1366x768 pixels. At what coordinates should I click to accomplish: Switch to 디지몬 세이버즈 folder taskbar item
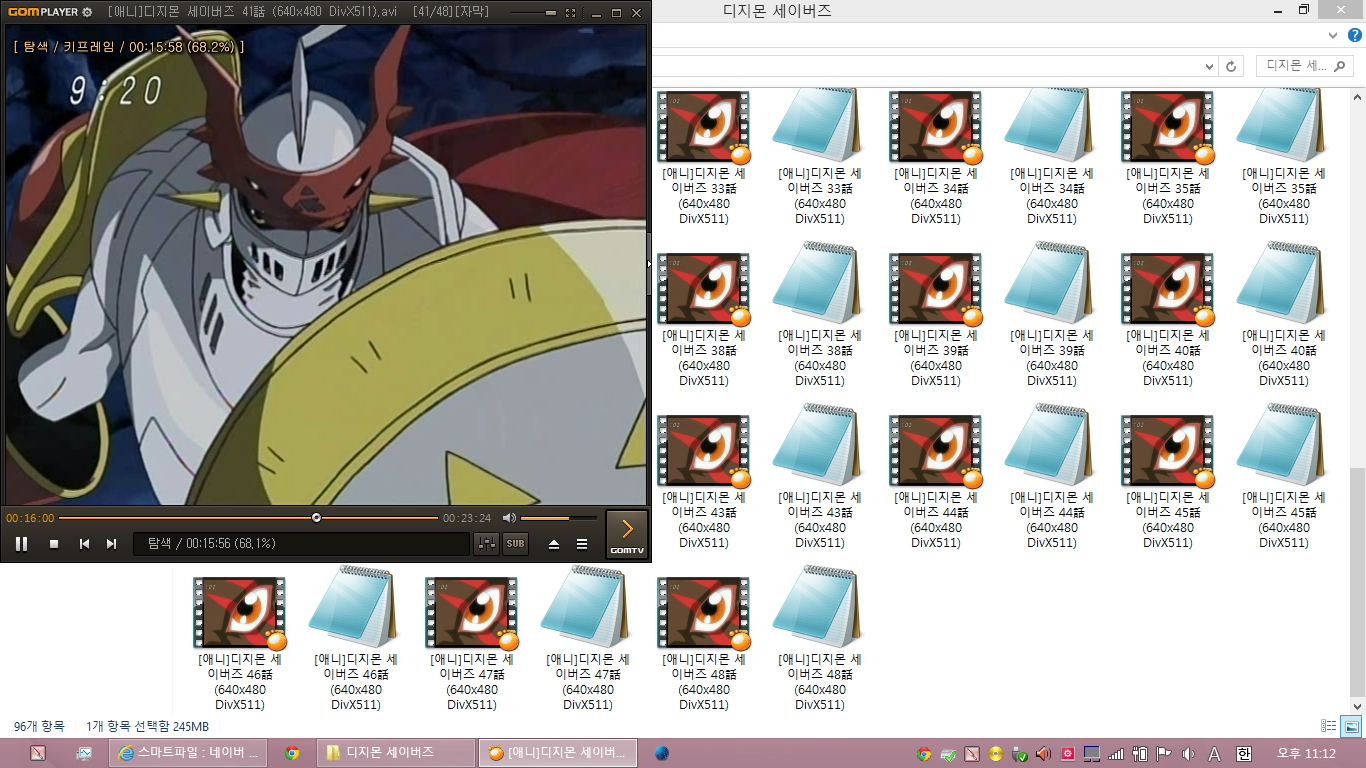click(396, 753)
